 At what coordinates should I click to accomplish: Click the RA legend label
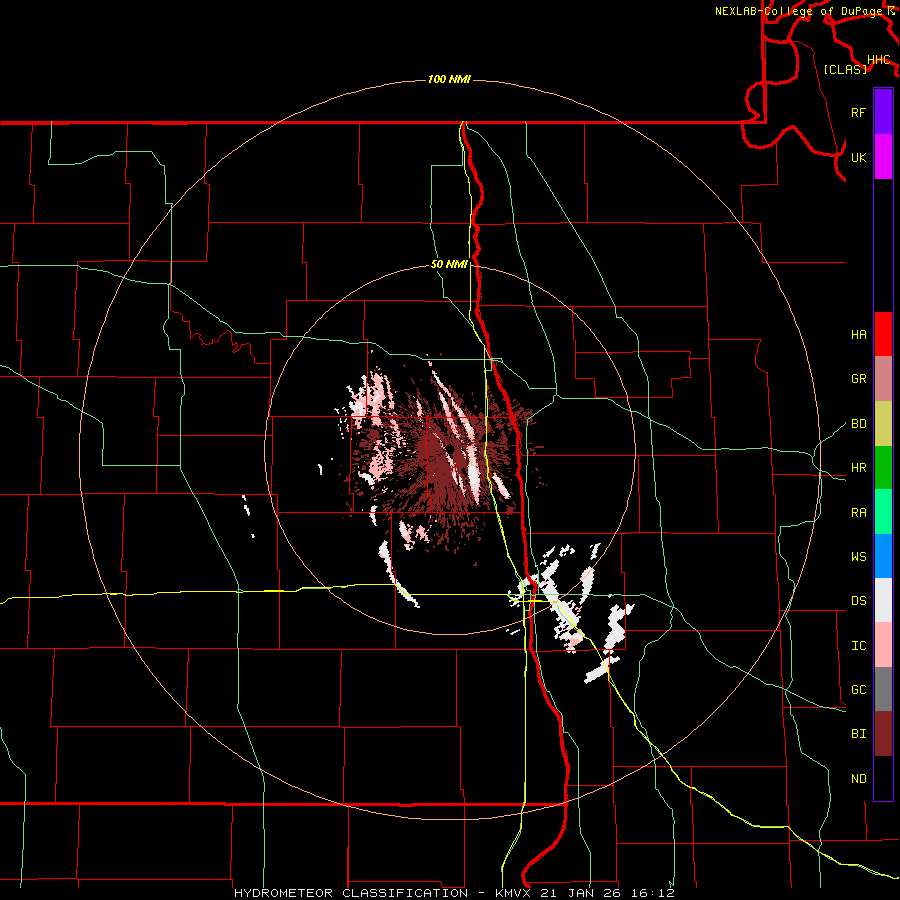click(859, 513)
